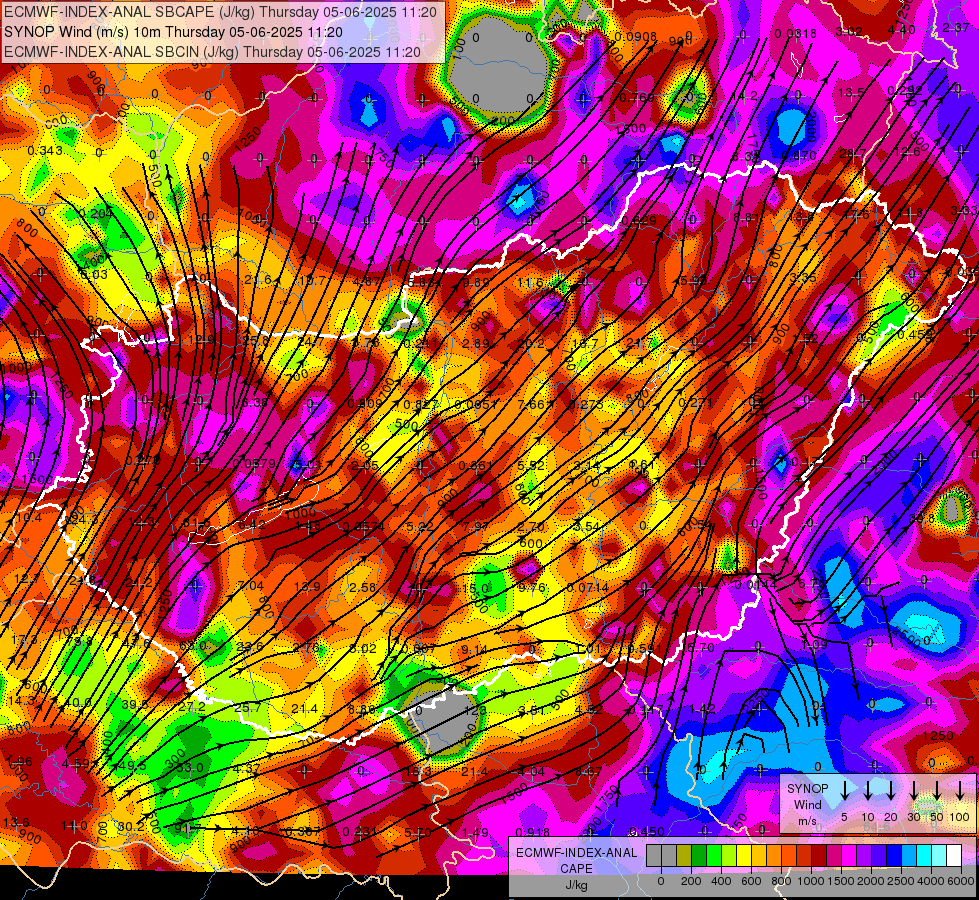This screenshot has width=979, height=900.
Task: Click the 2500 tick on CAPE scale
Action: point(901,881)
